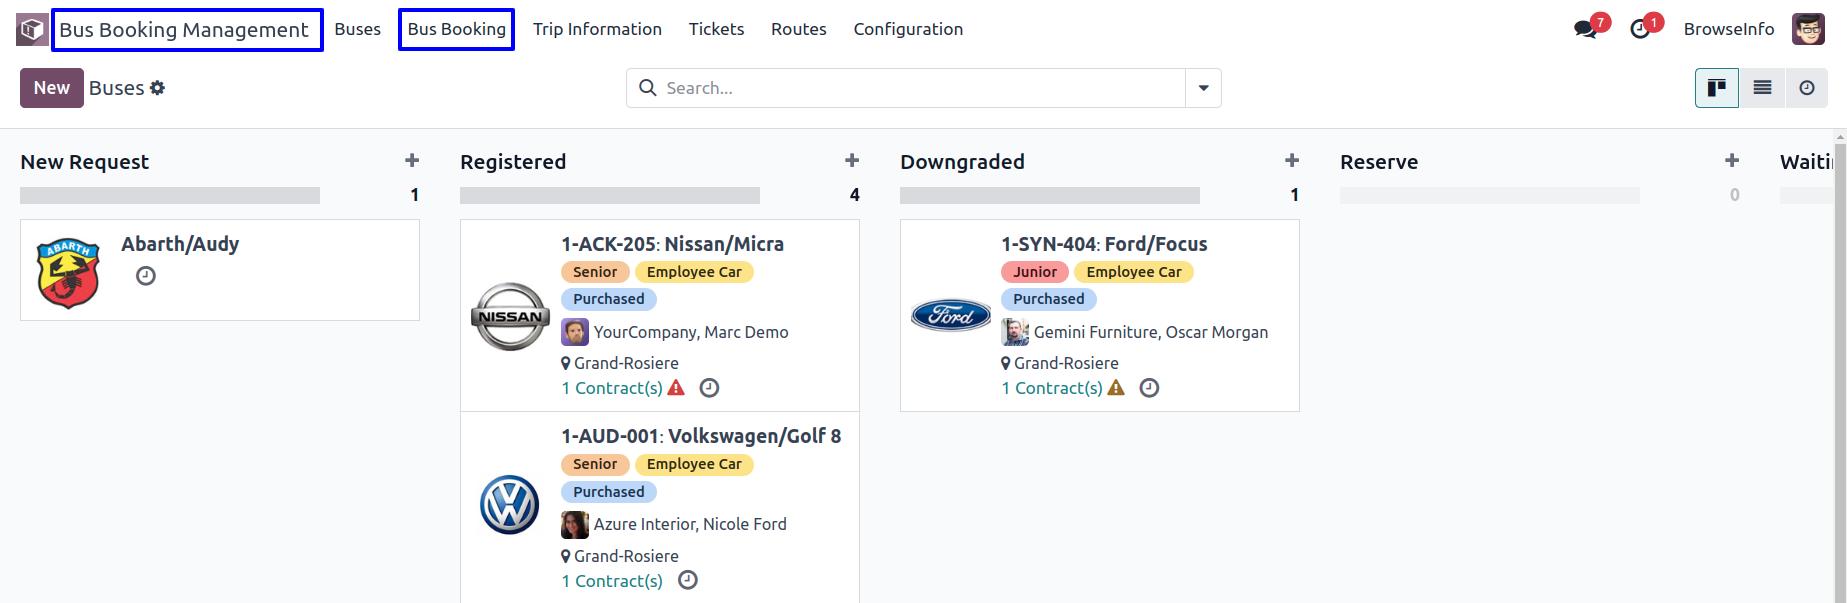Image resolution: width=1847 pixels, height=603 pixels.
Task: Click the Downgraded column header
Action: click(x=962, y=162)
